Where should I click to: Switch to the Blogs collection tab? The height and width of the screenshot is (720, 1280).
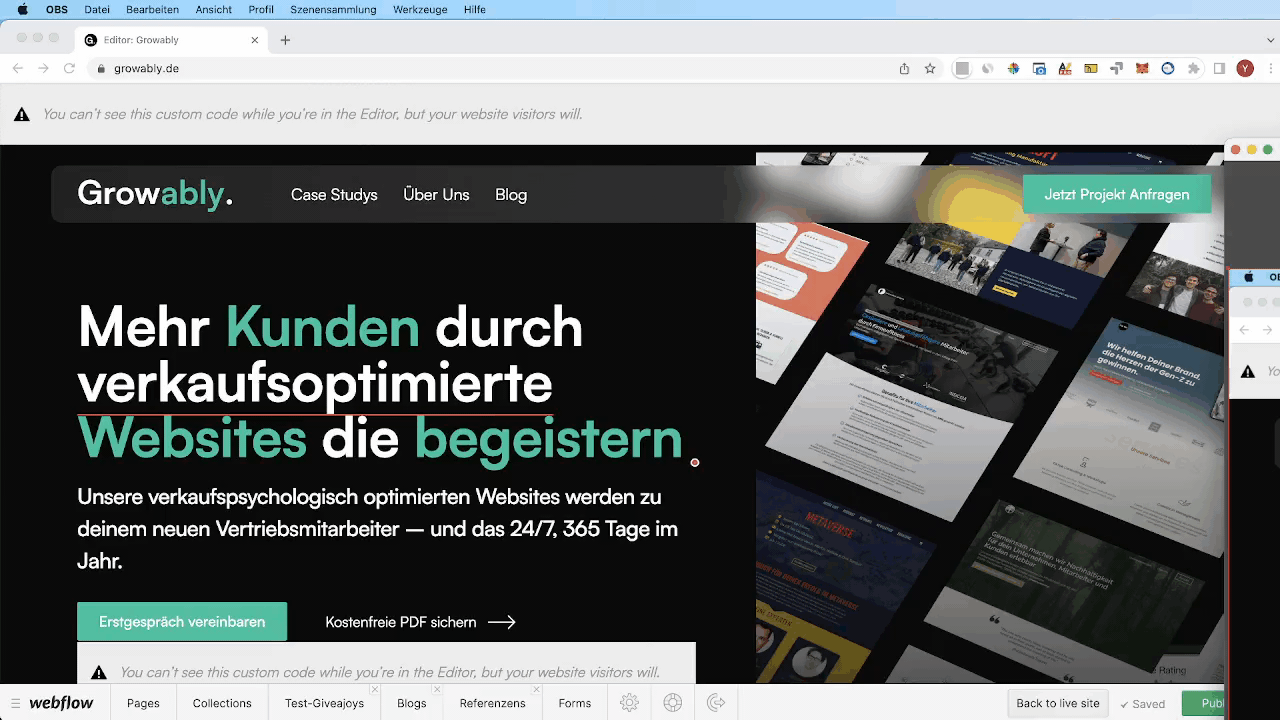(411, 703)
